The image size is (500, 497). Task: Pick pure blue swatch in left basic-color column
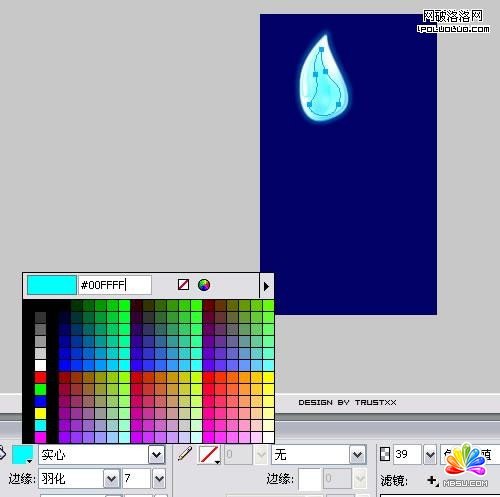click(x=41, y=401)
